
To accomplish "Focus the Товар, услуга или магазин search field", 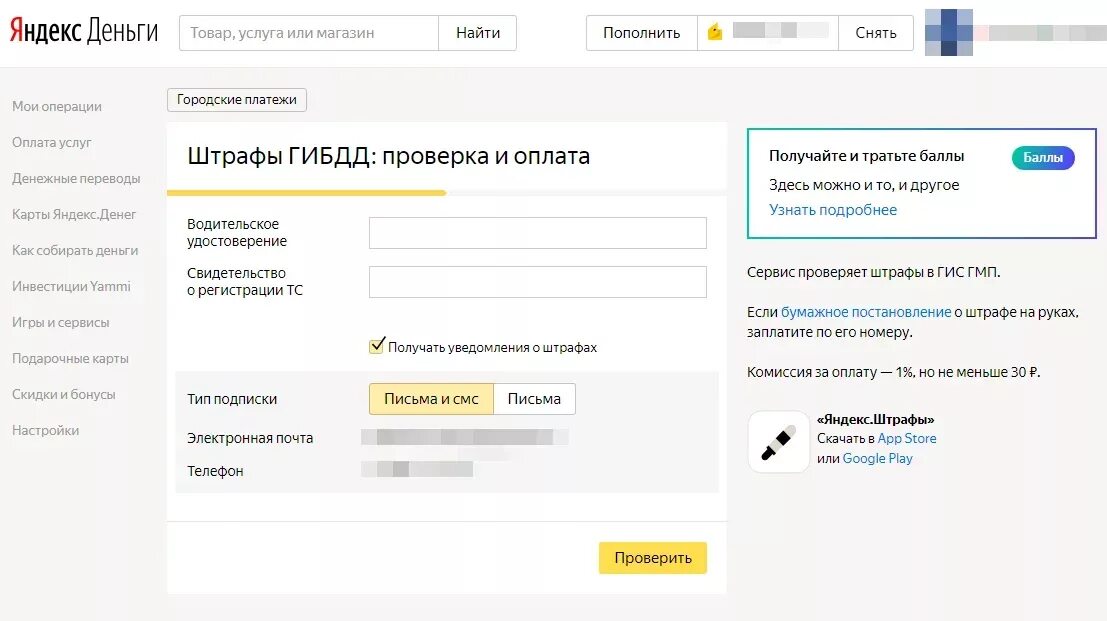I will (309, 32).
